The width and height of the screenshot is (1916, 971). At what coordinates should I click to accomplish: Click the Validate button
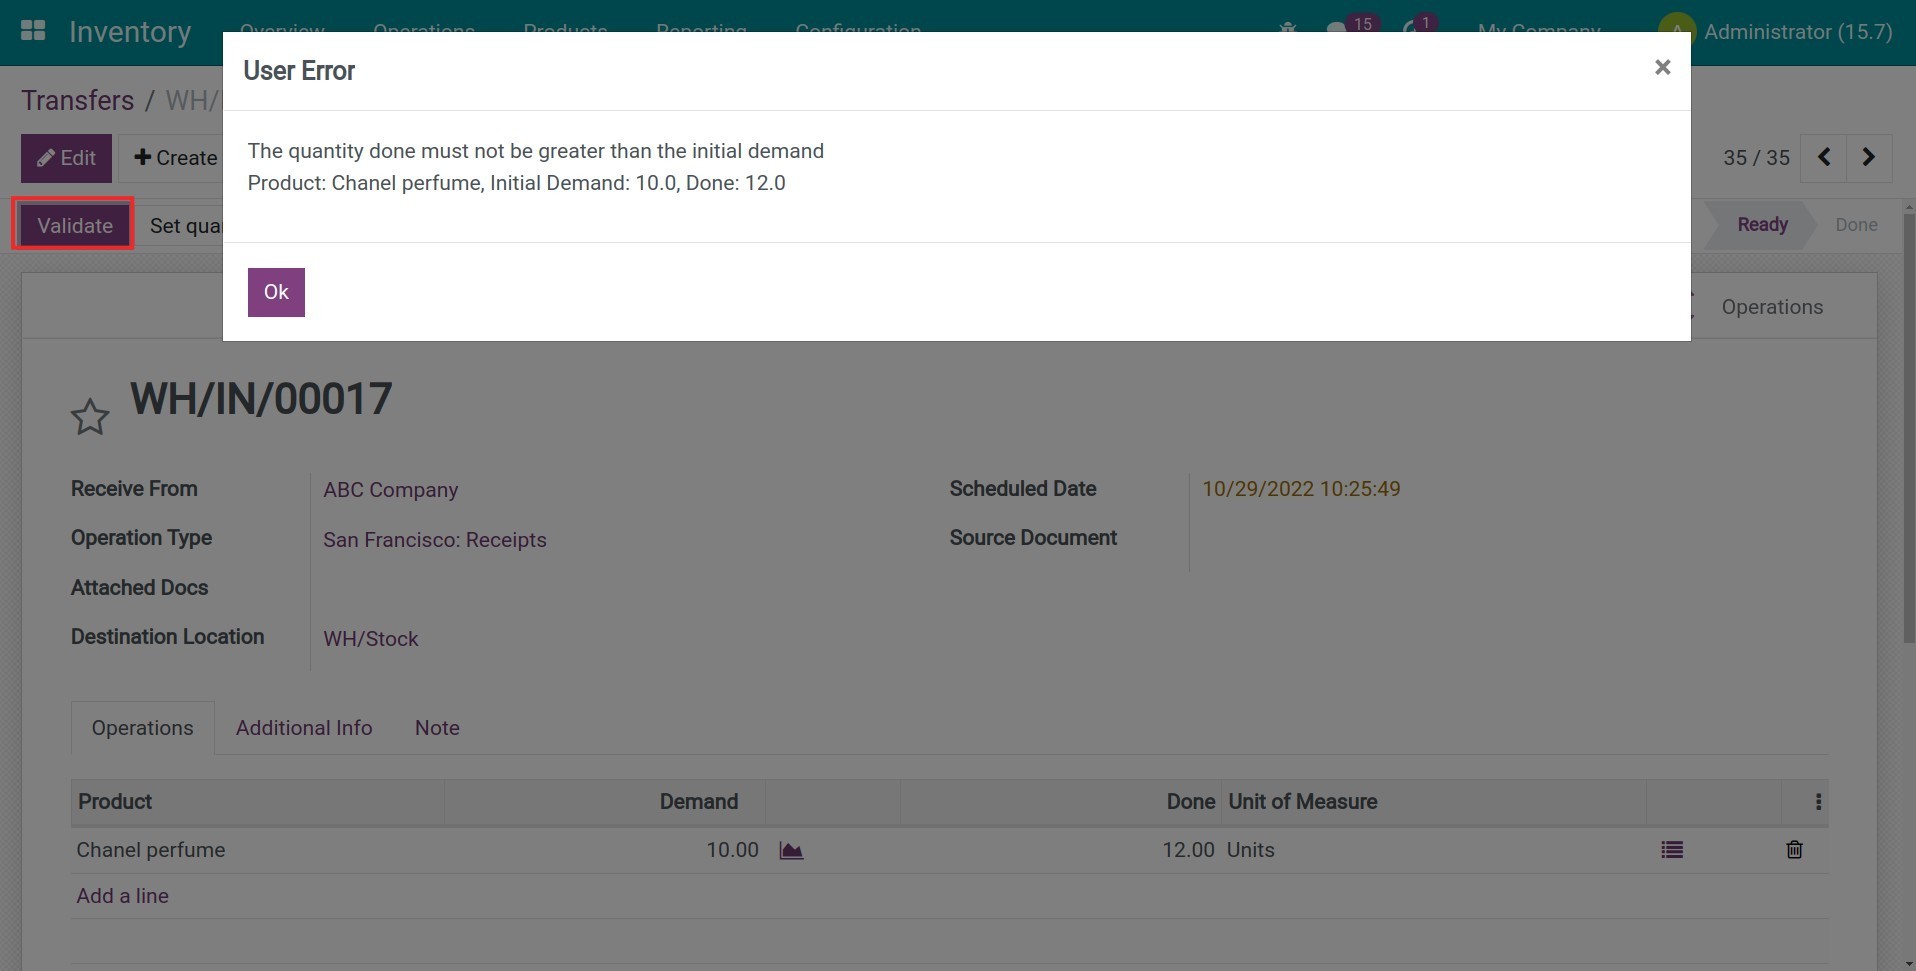point(75,225)
